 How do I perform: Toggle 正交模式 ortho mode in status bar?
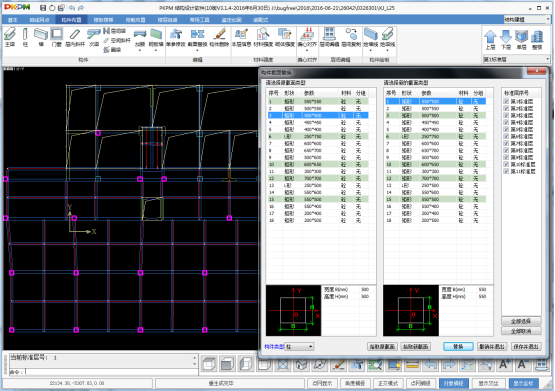[x=388, y=383]
